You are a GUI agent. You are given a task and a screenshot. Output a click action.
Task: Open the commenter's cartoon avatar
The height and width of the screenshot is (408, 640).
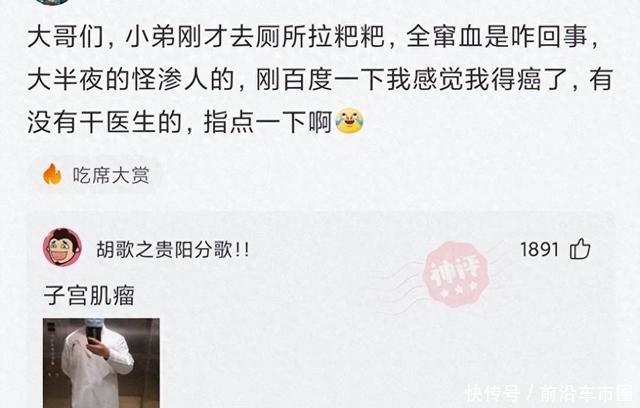62,247
